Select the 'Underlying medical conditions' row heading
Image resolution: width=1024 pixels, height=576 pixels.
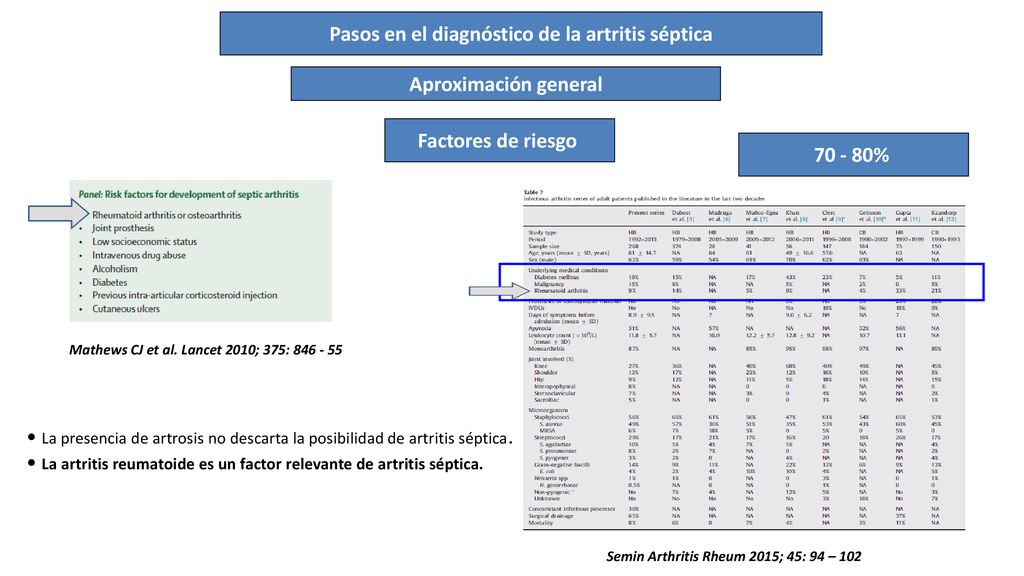568,270
